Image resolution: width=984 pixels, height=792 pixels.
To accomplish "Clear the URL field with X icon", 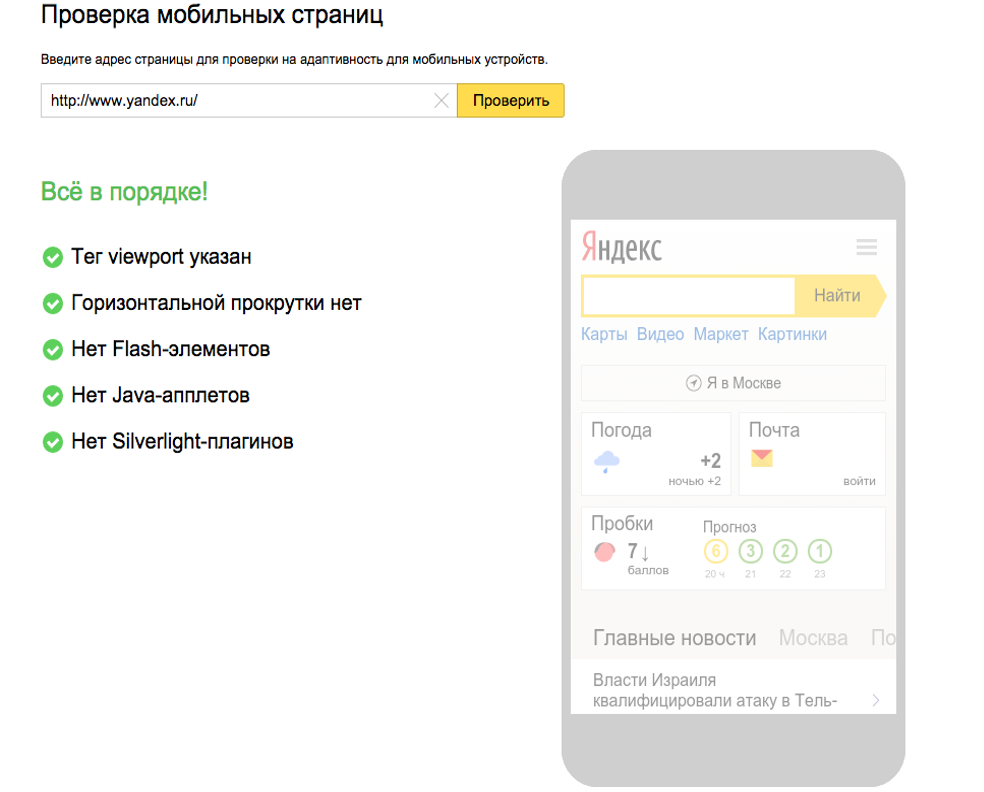I will click(x=441, y=100).
